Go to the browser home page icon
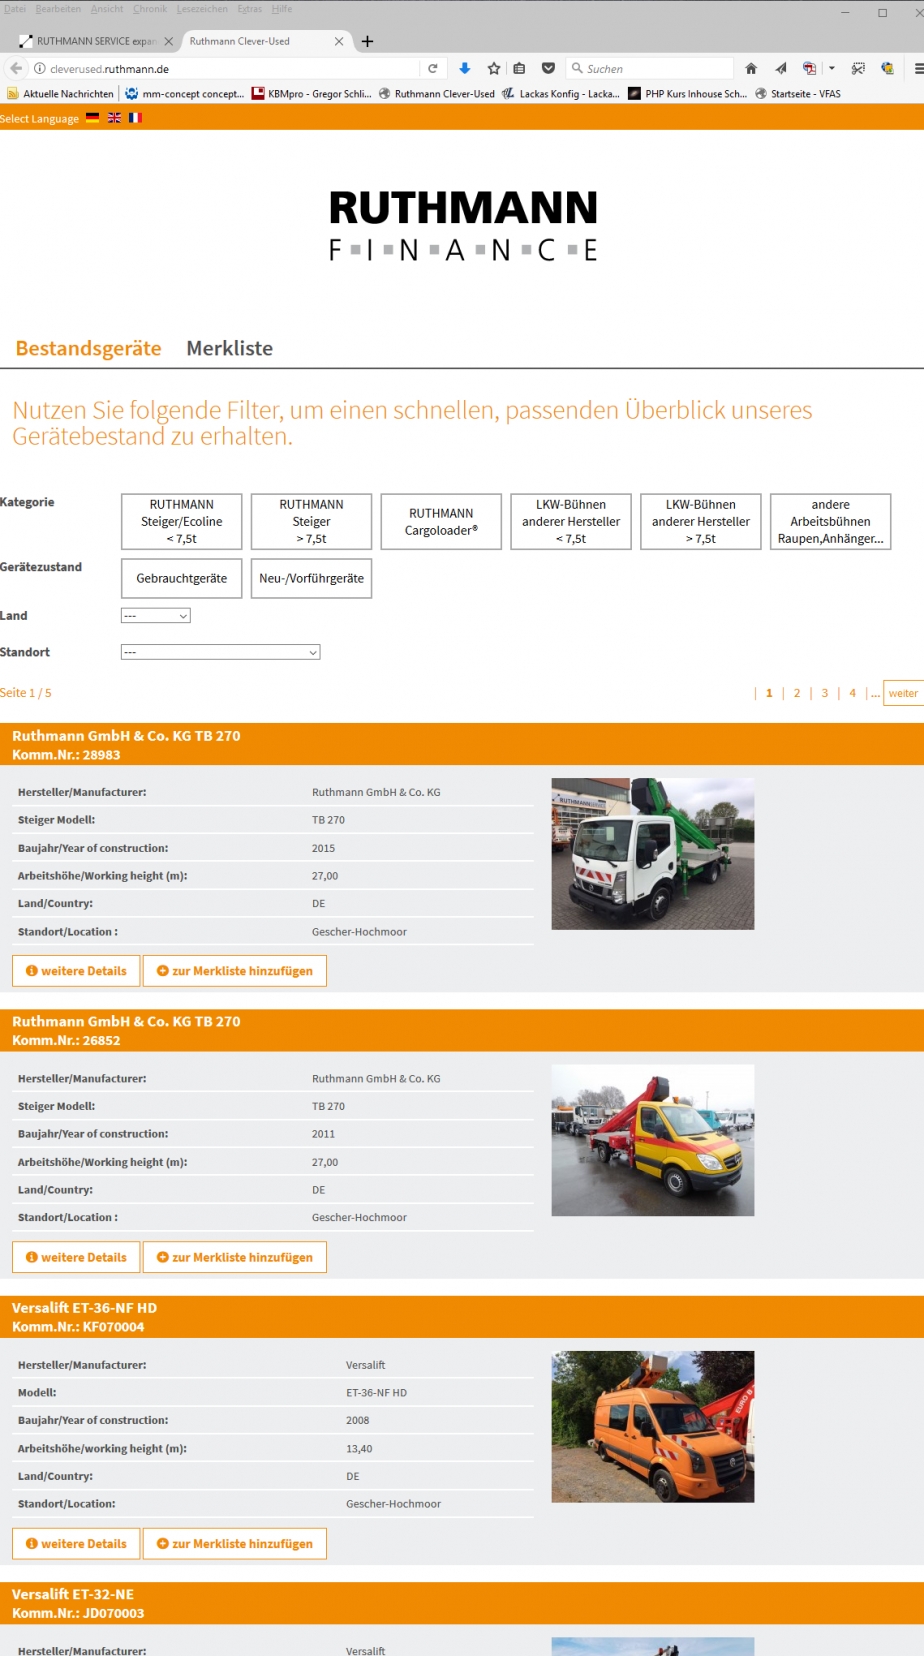924x1656 pixels. point(751,68)
